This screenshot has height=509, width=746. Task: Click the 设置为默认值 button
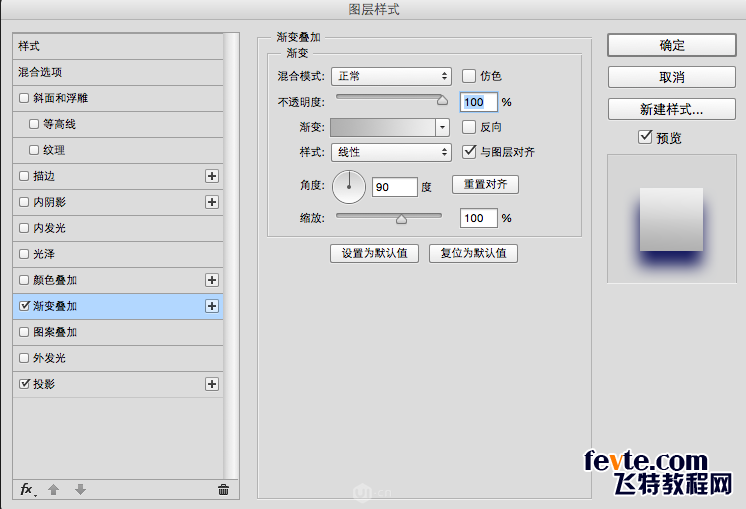pos(374,253)
